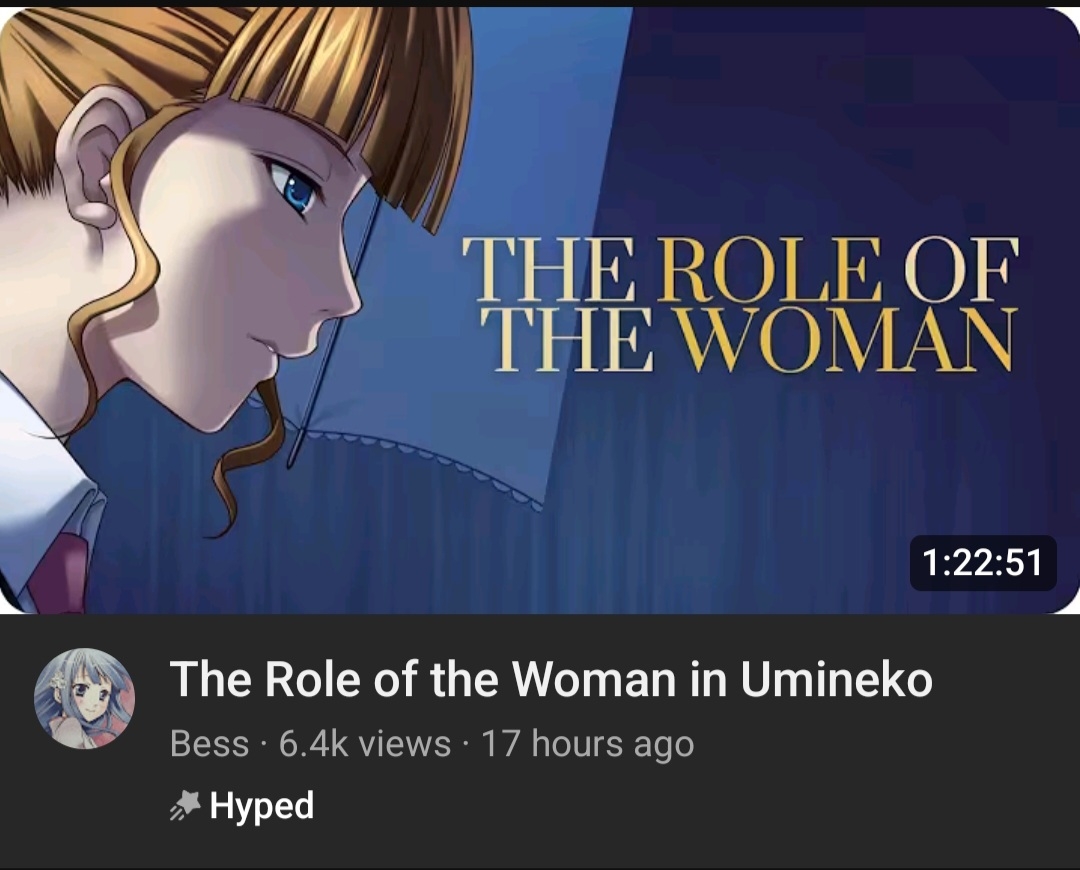Screen dimensions: 1080x870
Task: Open the channel avatar next to the title
Action: 84,698
